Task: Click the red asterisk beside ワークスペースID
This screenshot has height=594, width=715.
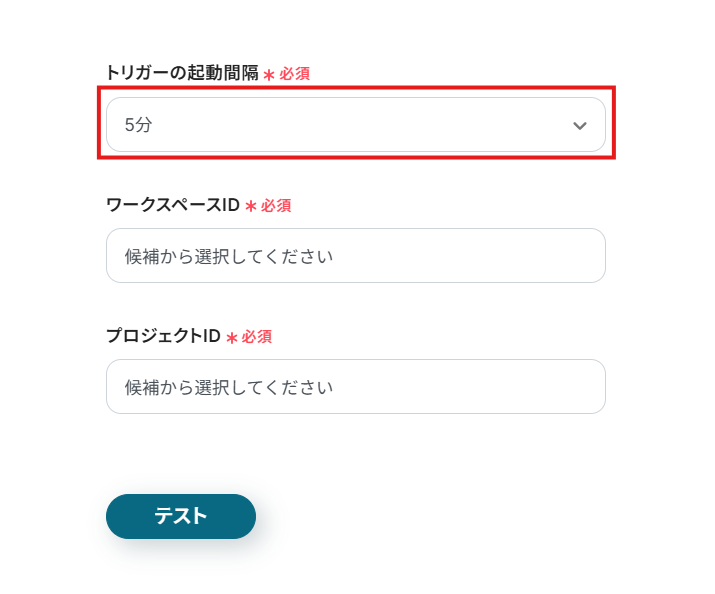Action: click(x=250, y=206)
